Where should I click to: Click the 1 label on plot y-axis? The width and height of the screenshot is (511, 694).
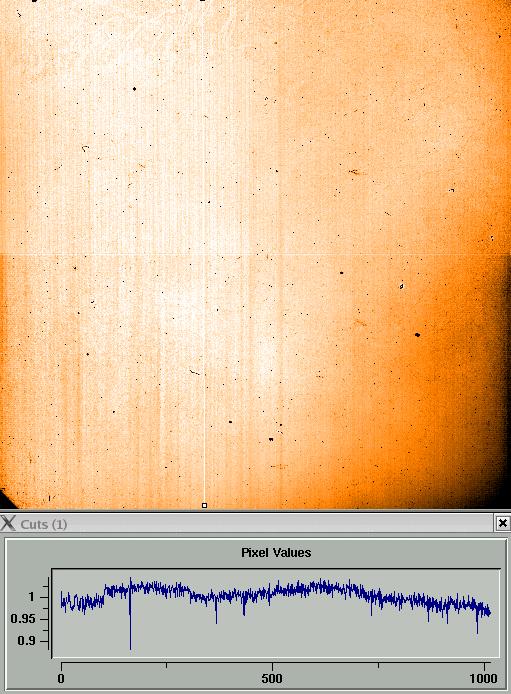(x=31, y=597)
